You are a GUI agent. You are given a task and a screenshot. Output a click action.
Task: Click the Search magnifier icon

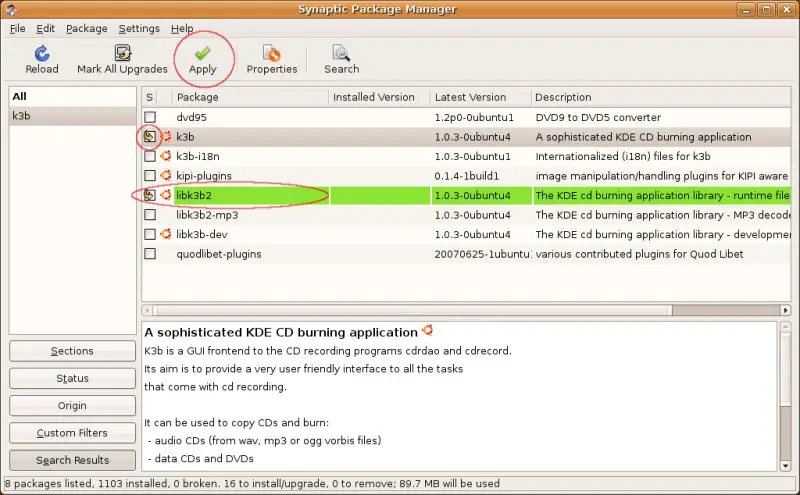pos(341,53)
